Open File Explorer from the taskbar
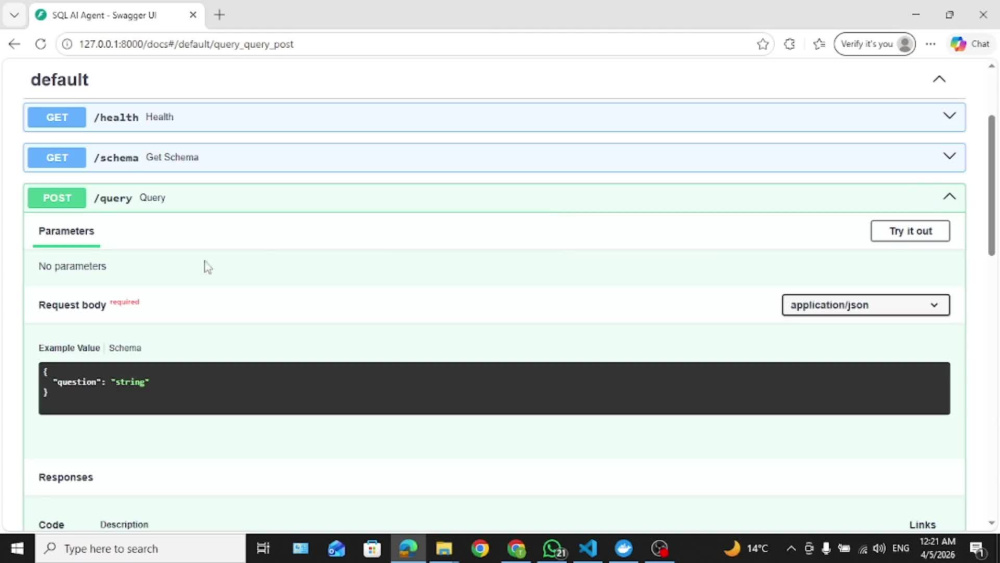The image size is (1000, 563). coord(444,548)
